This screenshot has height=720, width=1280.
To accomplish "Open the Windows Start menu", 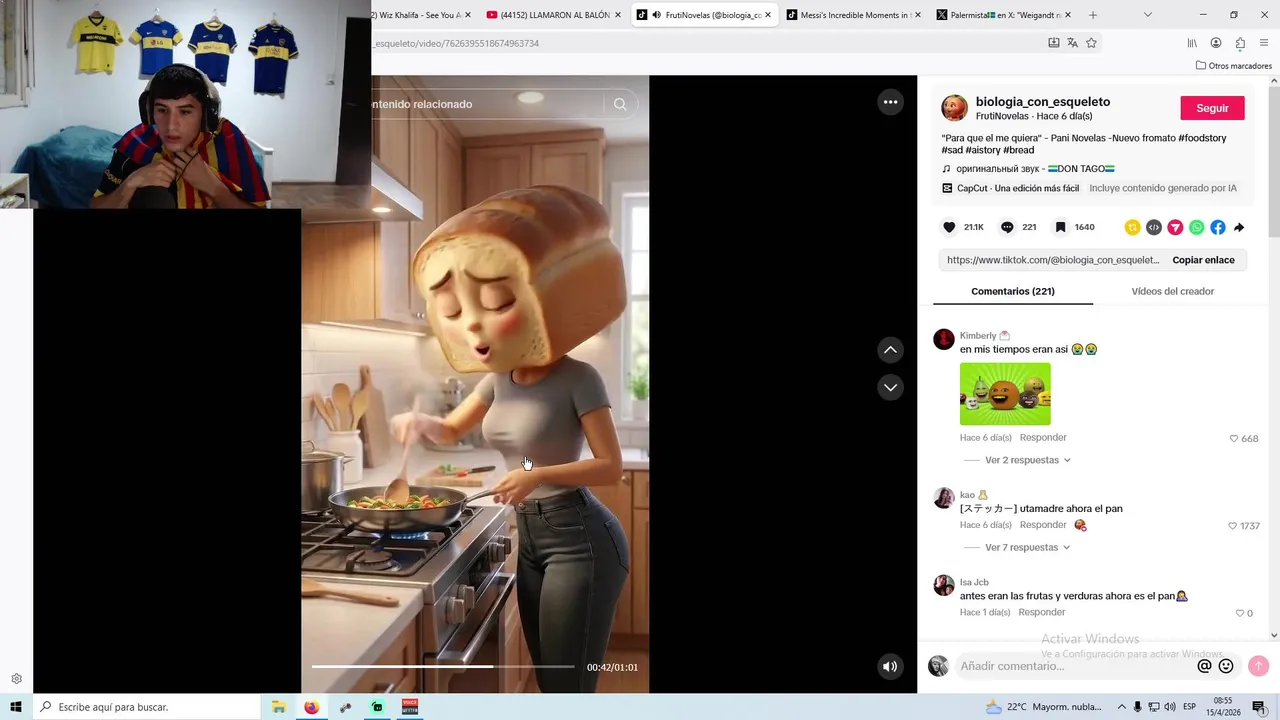I will coord(16,707).
